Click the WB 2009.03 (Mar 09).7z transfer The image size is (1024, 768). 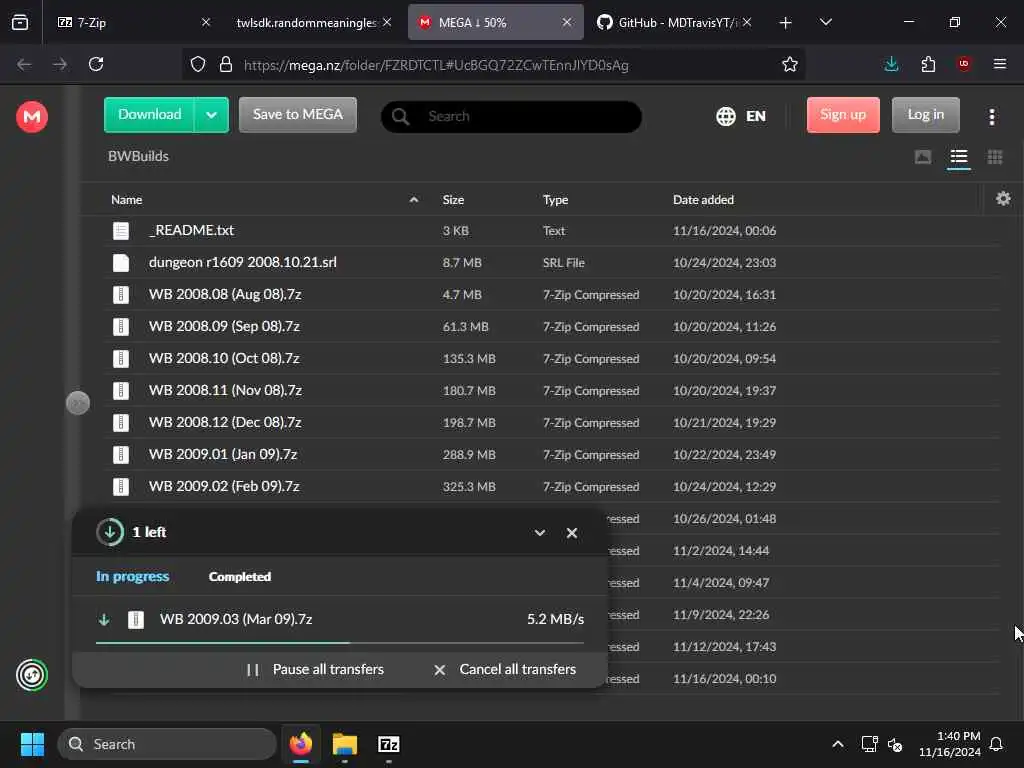pyautogui.click(x=340, y=619)
